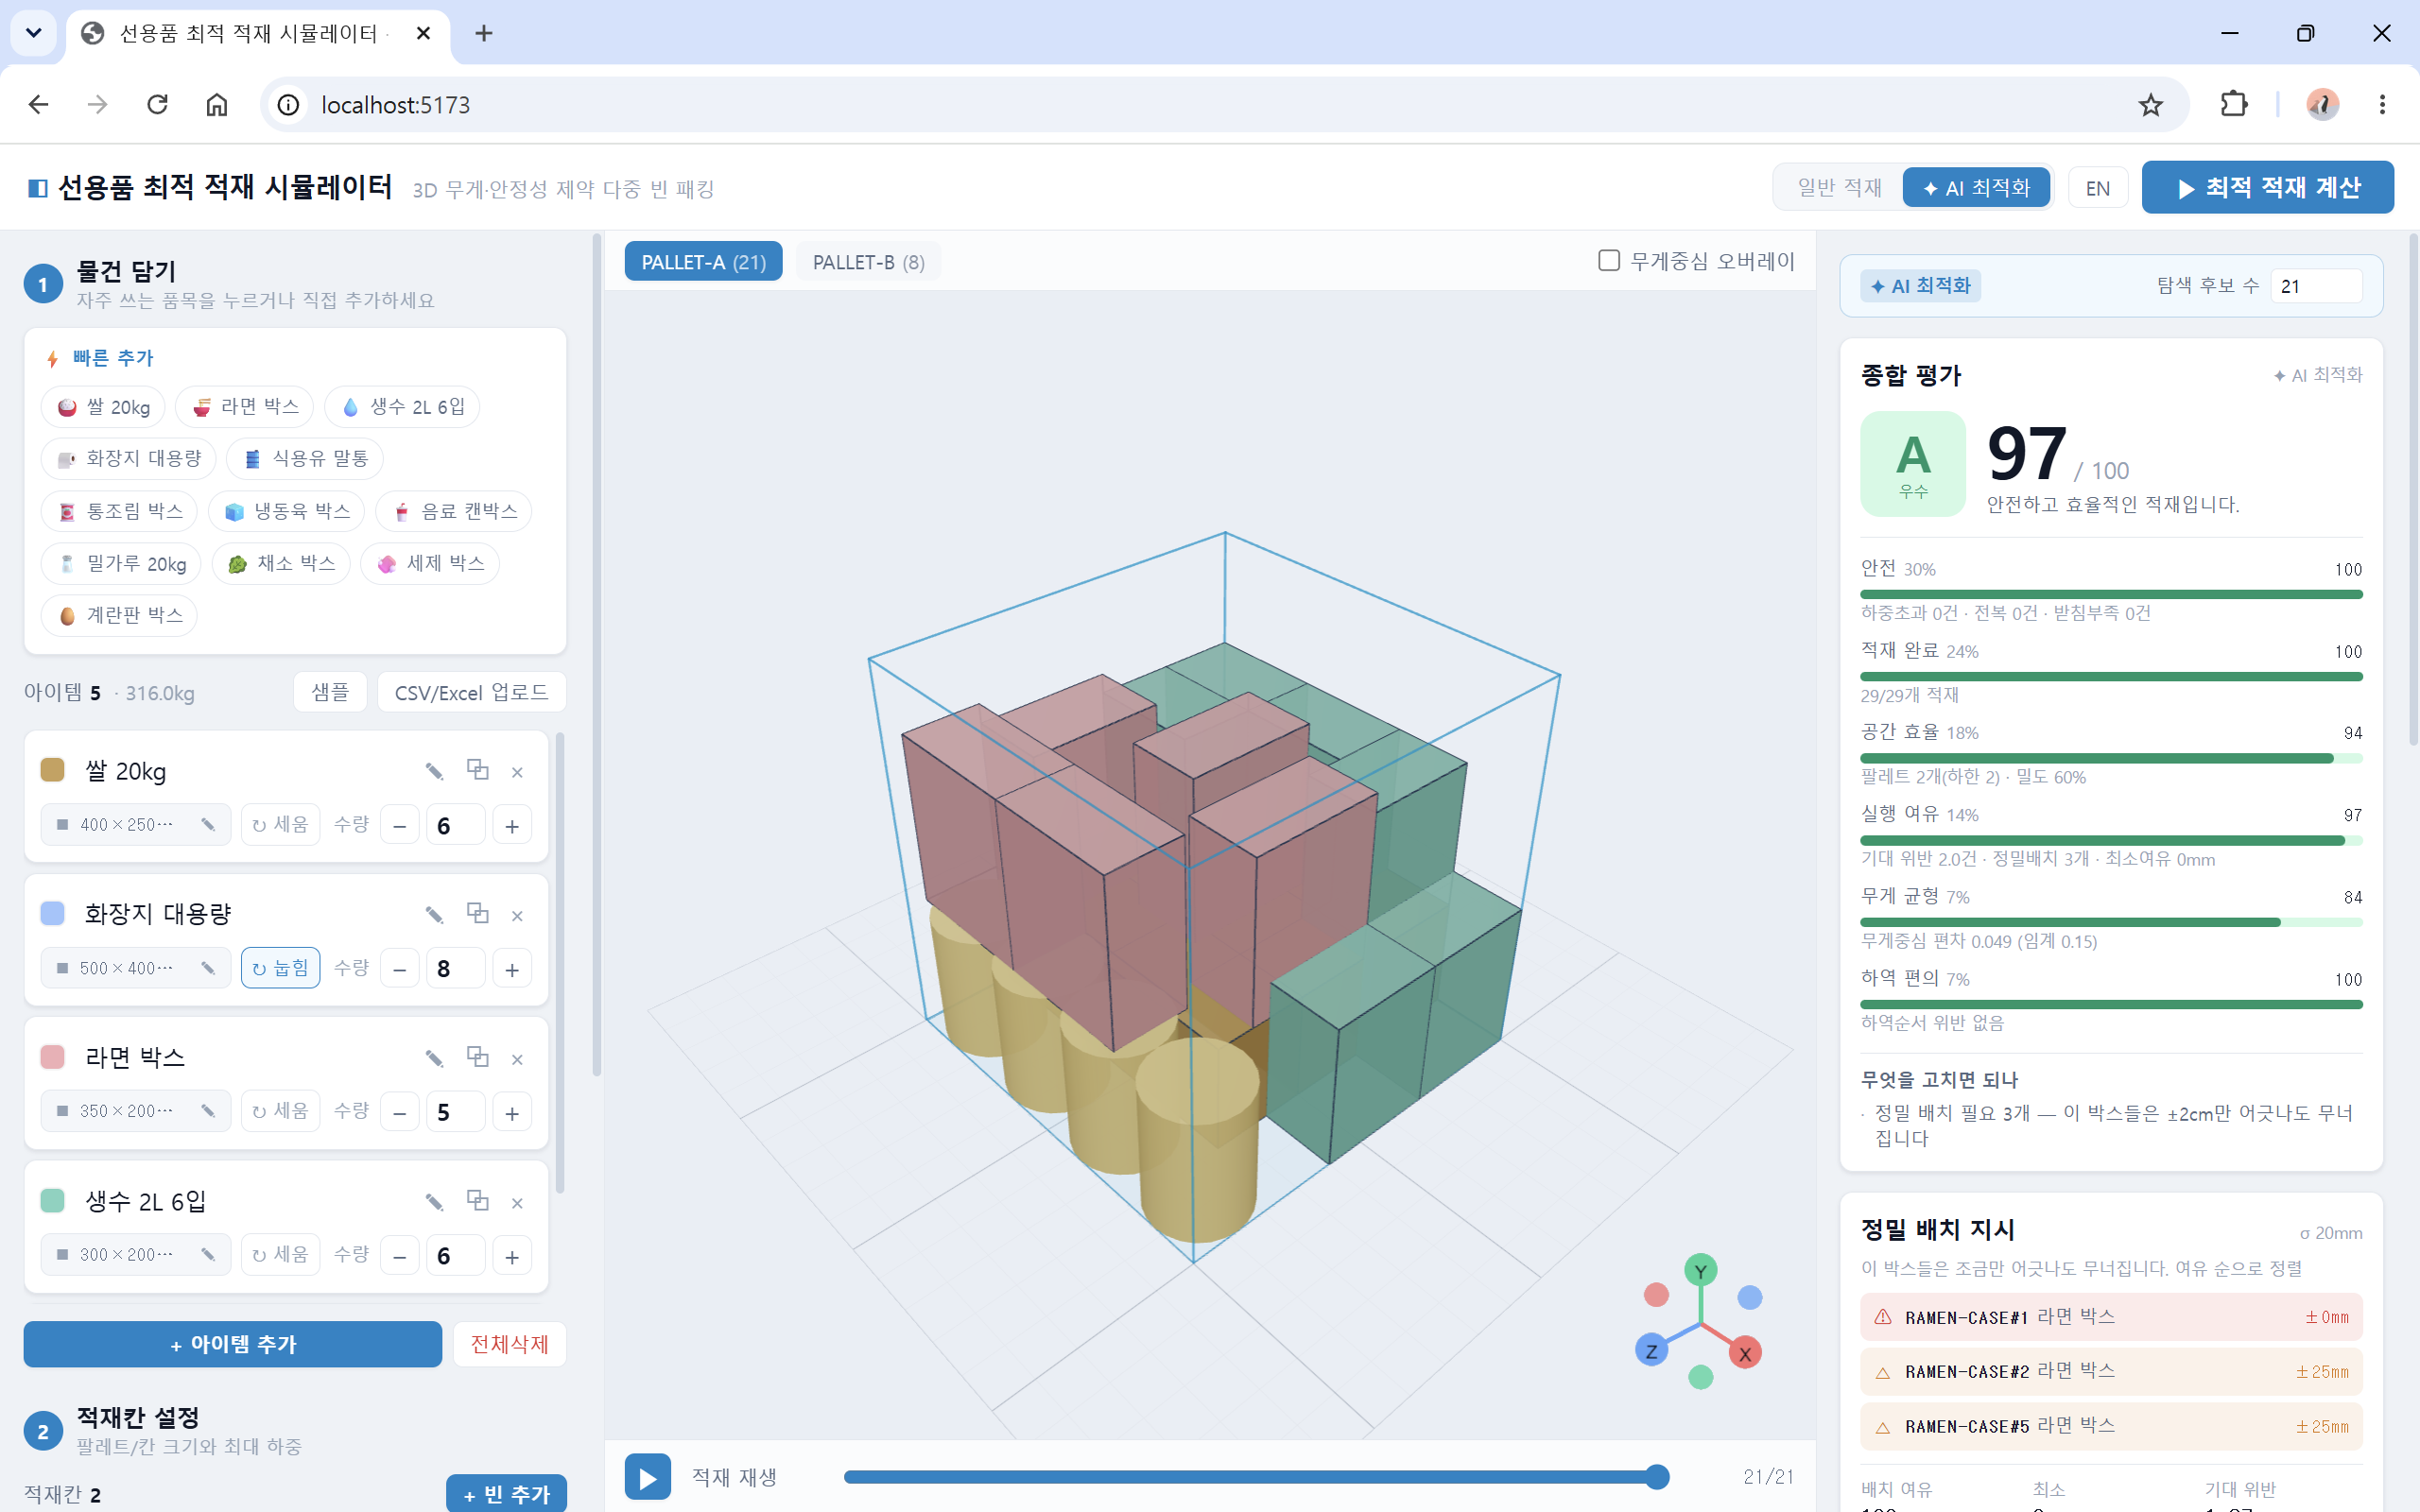Click the red X axis on the gizmo
The image size is (2420, 1512).
pos(1745,1353)
